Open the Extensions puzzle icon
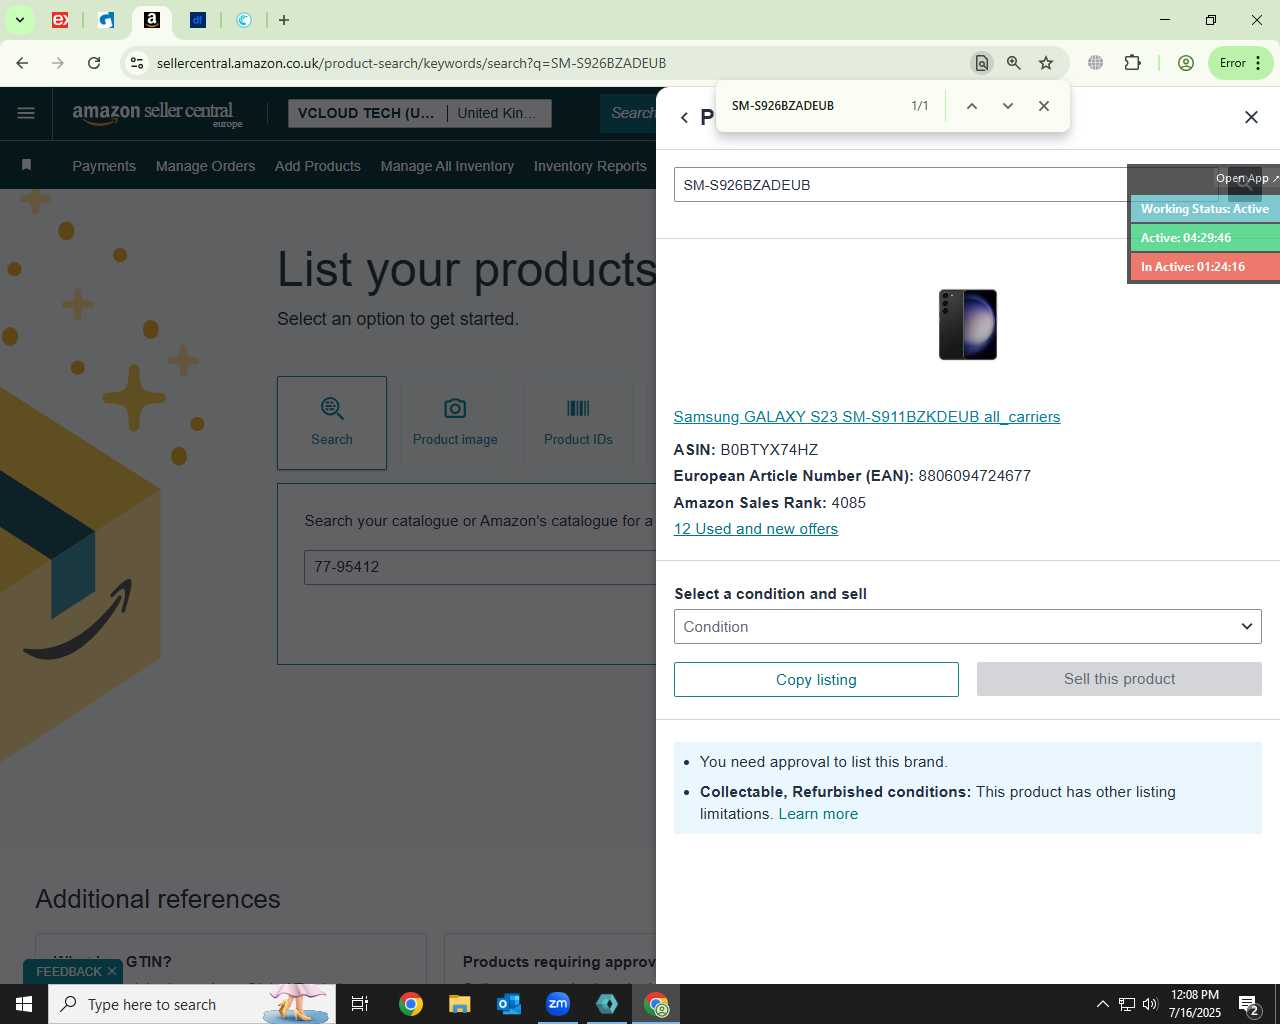This screenshot has width=1280, height=1024. click(x=1132, y=63)
